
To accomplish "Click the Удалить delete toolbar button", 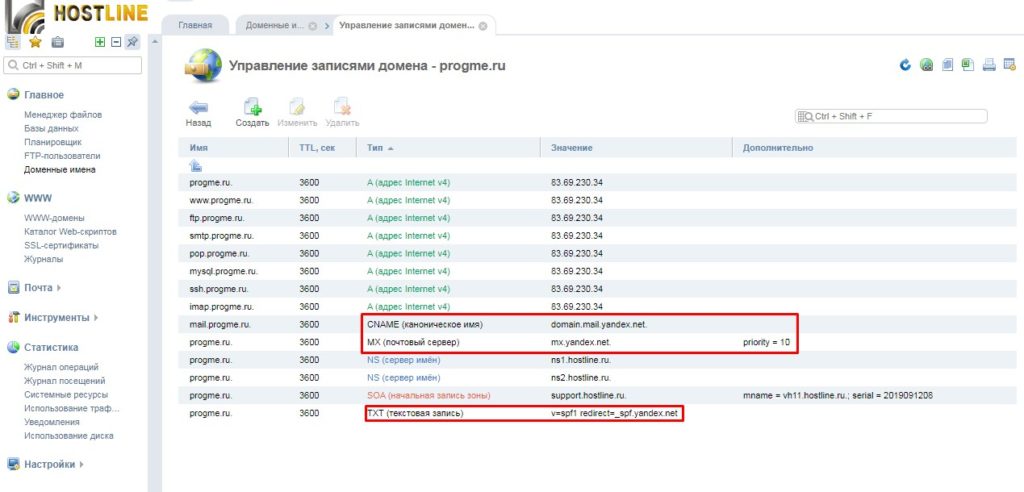I will pos(342,113).
